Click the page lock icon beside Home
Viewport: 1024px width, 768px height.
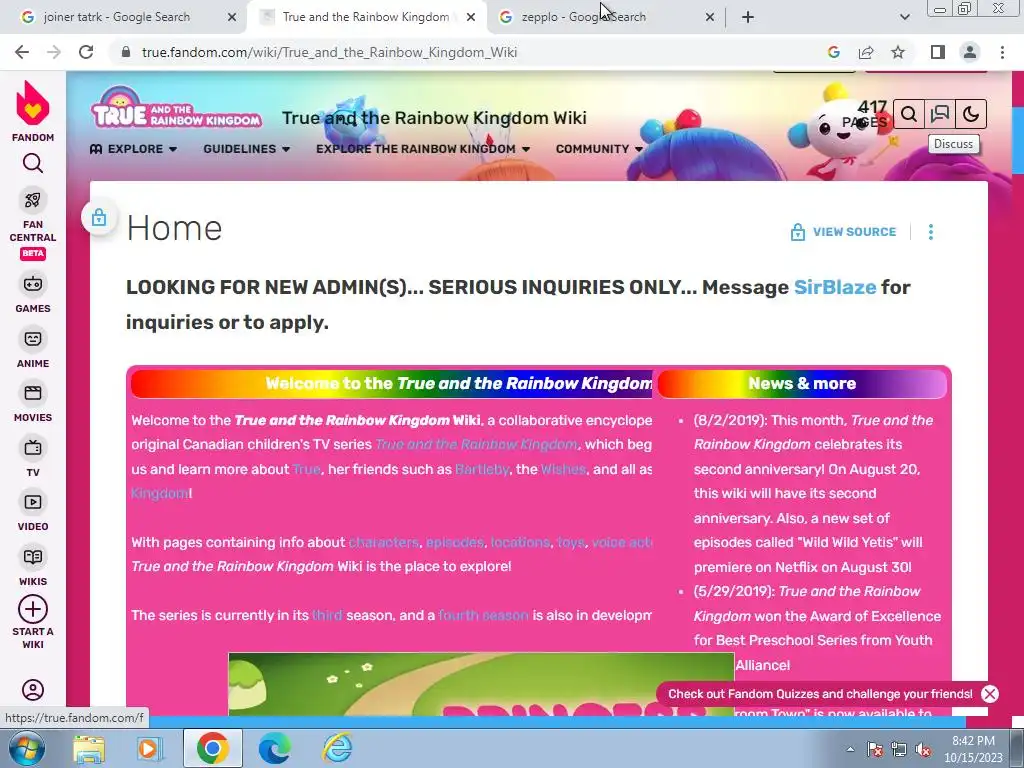point(99,217)
